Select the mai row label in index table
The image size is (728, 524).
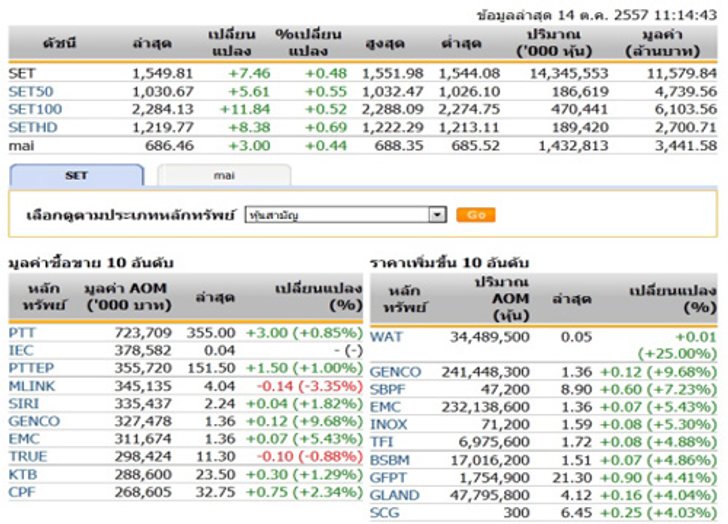(21, 146)
